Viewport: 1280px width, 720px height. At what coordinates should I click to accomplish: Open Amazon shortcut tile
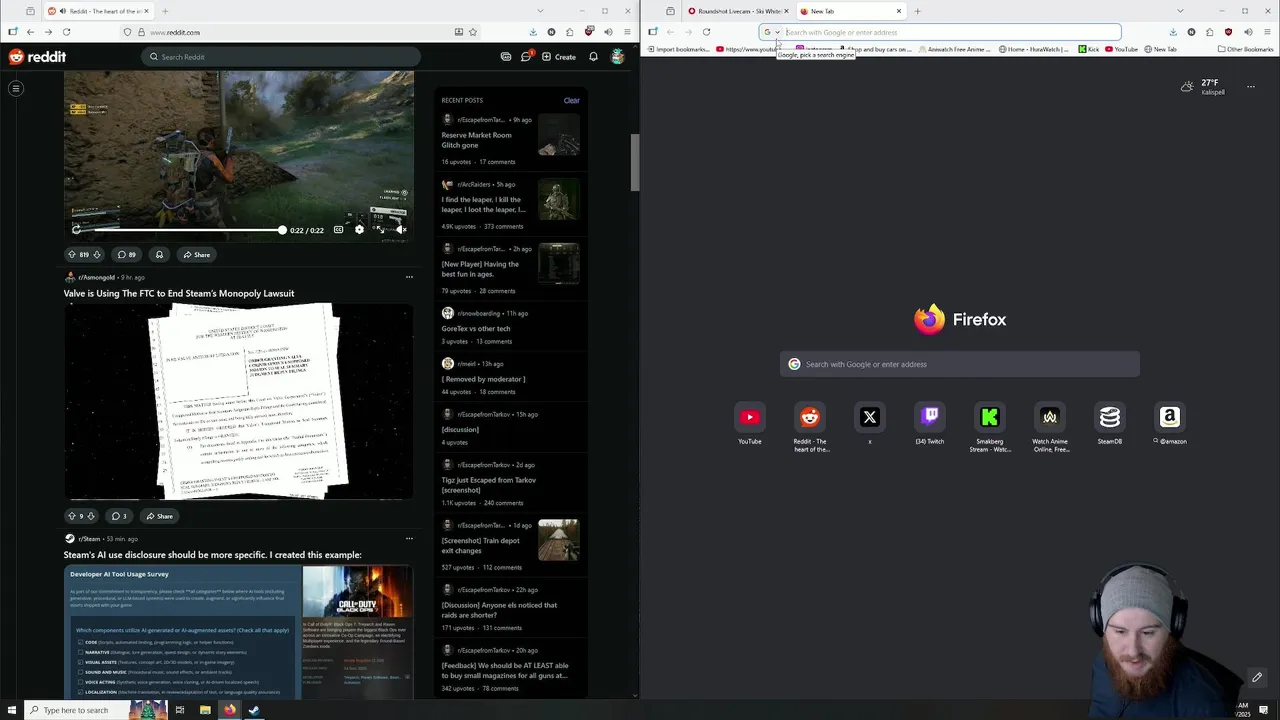1170,422
